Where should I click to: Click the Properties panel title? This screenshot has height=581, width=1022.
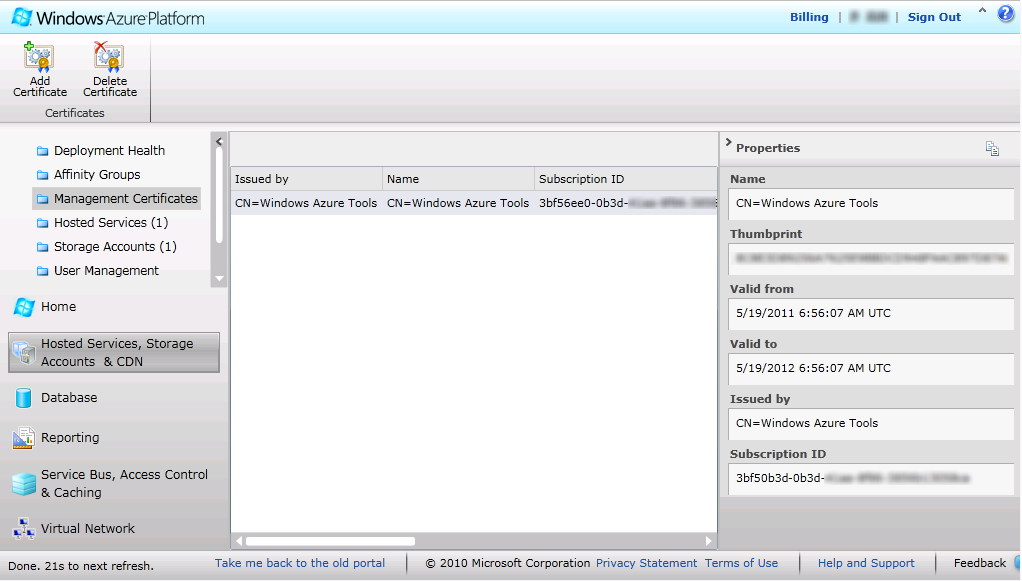(768, 148)
